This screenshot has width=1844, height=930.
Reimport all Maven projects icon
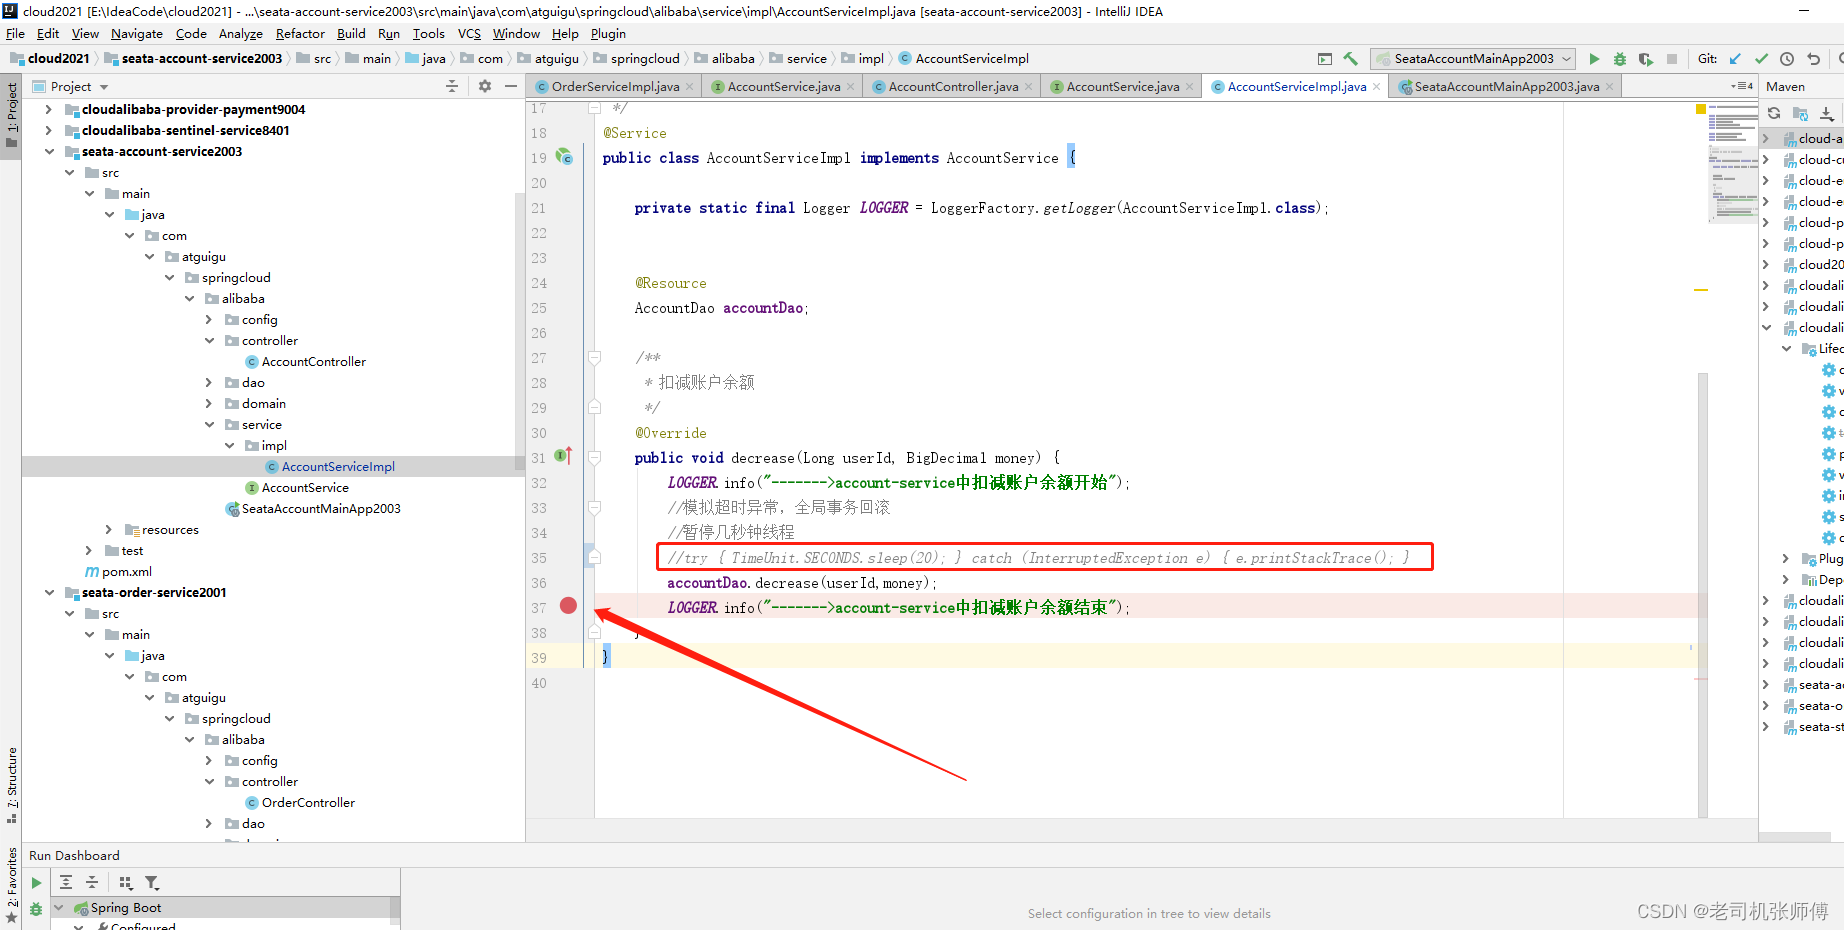coord(1774,113)
